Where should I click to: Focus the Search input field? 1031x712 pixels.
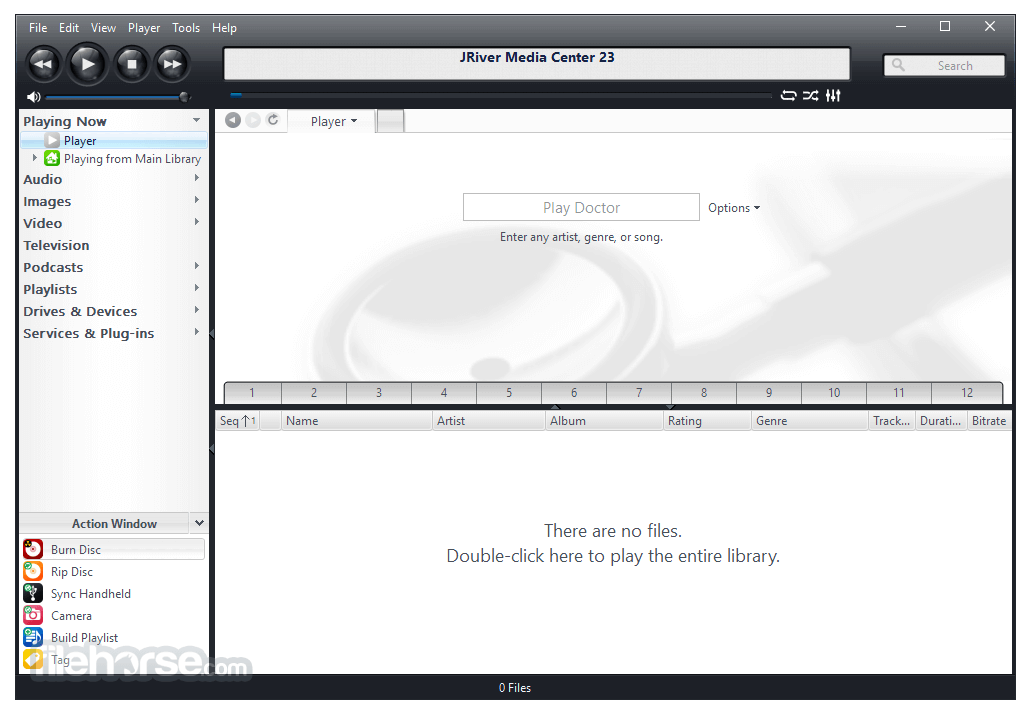[944, 65]
